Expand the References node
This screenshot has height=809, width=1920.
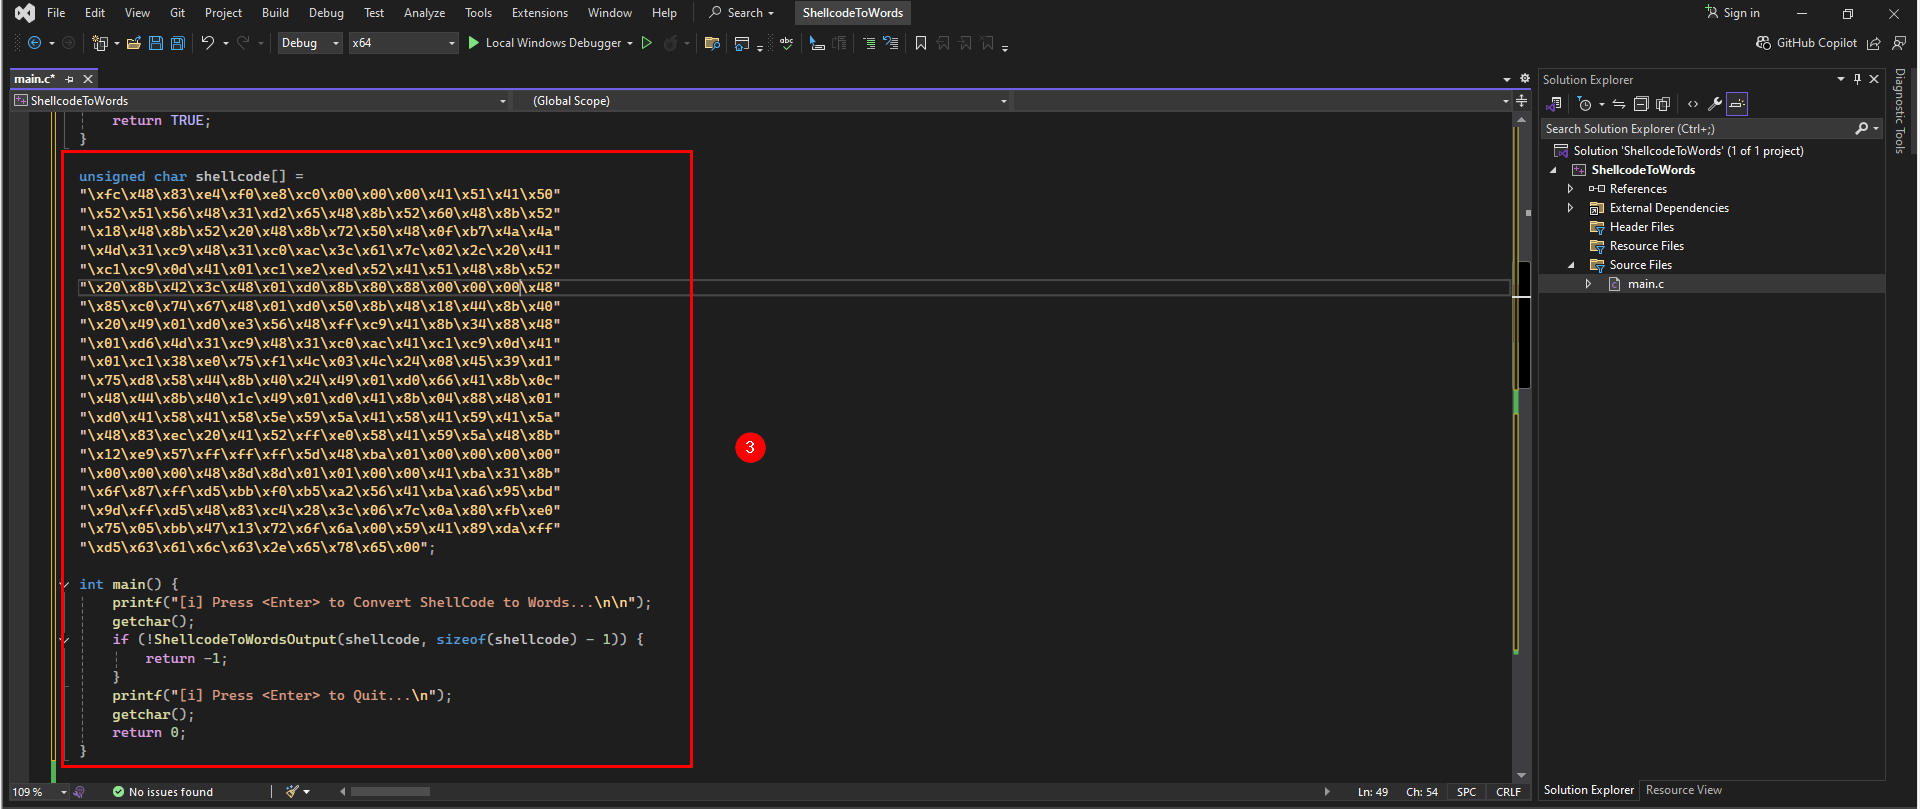point(1571,189)
